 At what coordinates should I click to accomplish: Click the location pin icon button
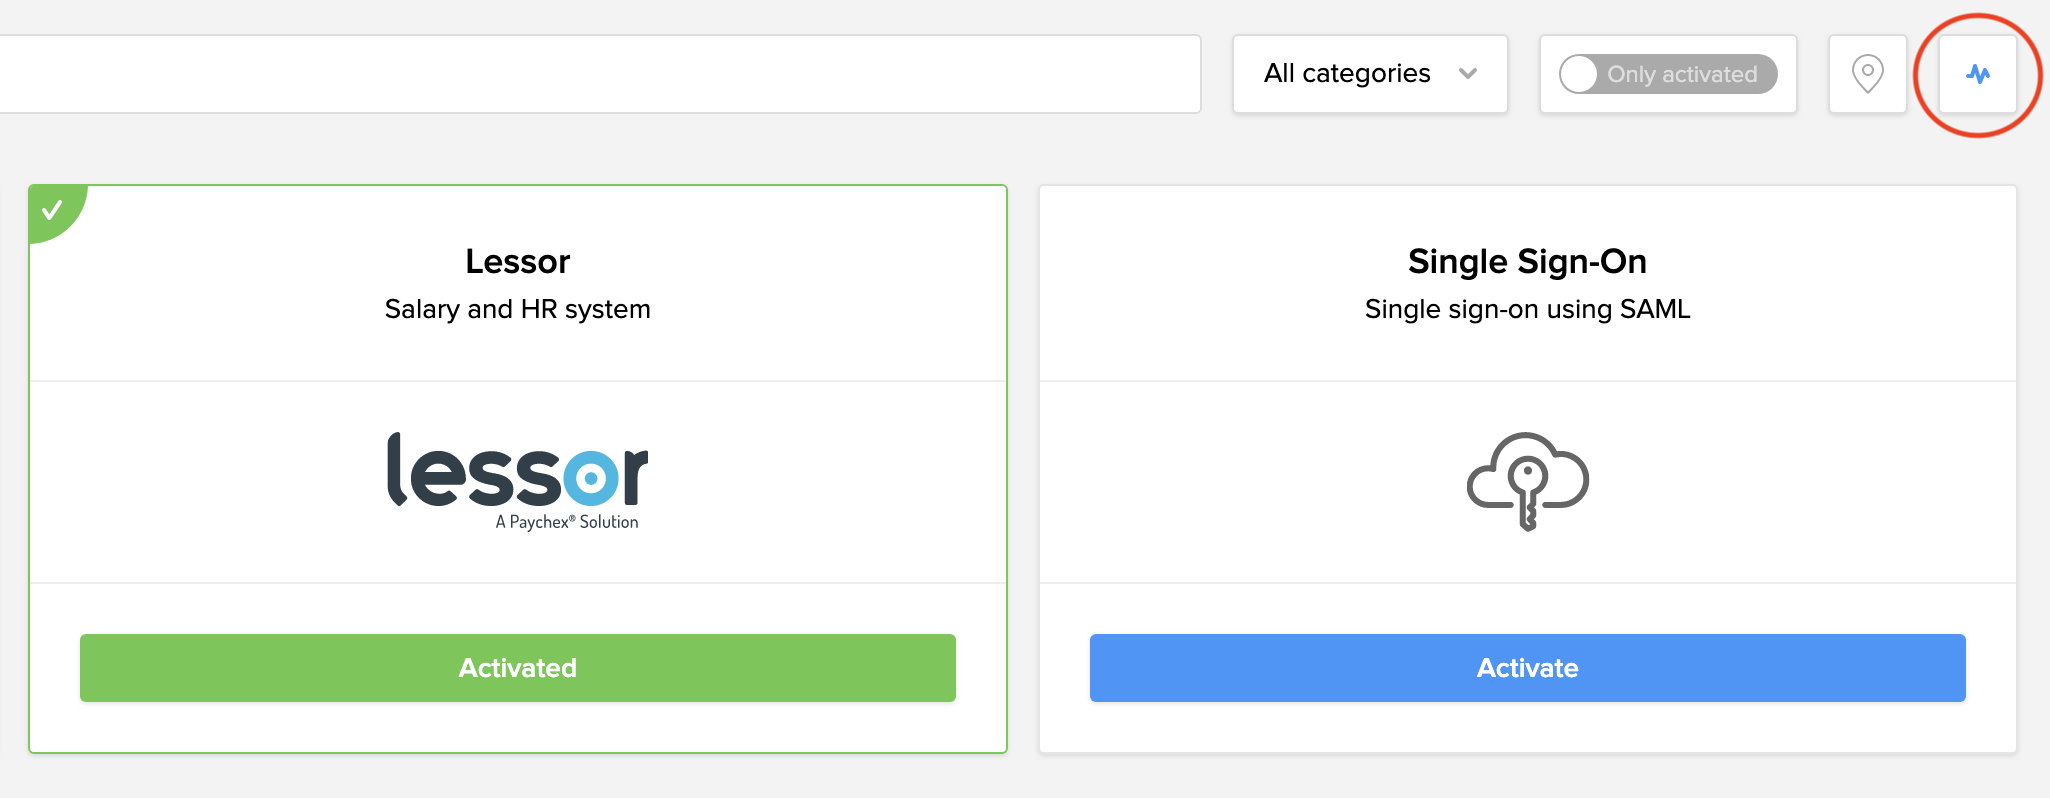[1867, 74]
